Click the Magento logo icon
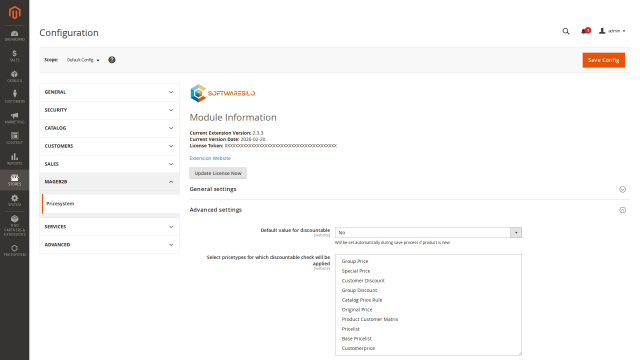The width and height of the screenshot is (640, 360). [15, 13]
